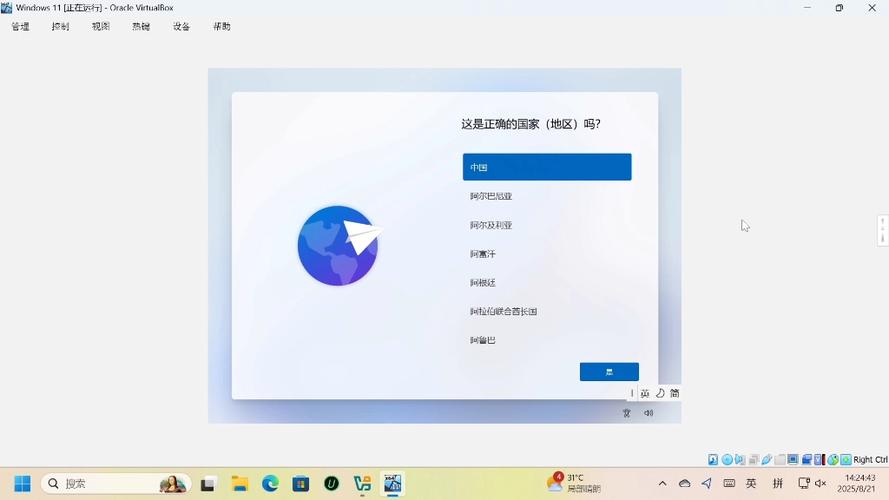Open the 视图 menu
This screenshot has height=500, width=889.
point(101,26)
